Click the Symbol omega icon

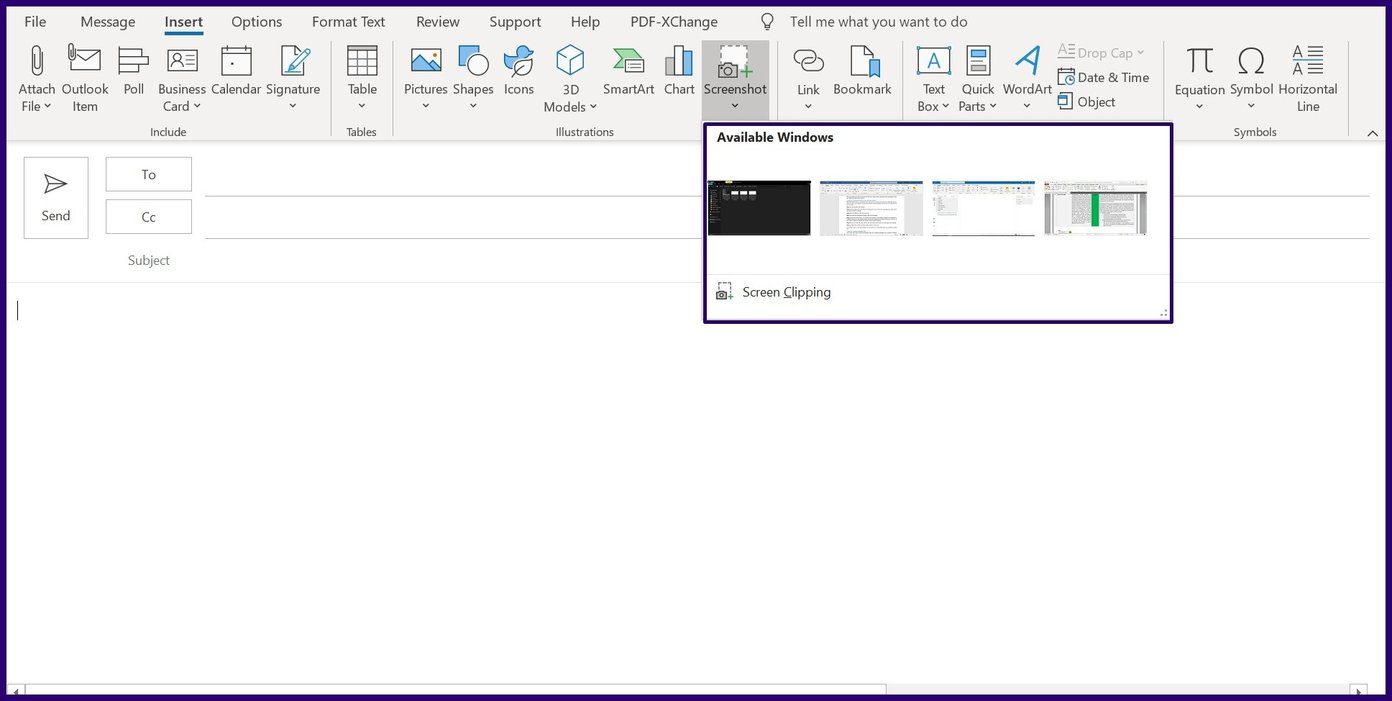(x=1251, y=60)
